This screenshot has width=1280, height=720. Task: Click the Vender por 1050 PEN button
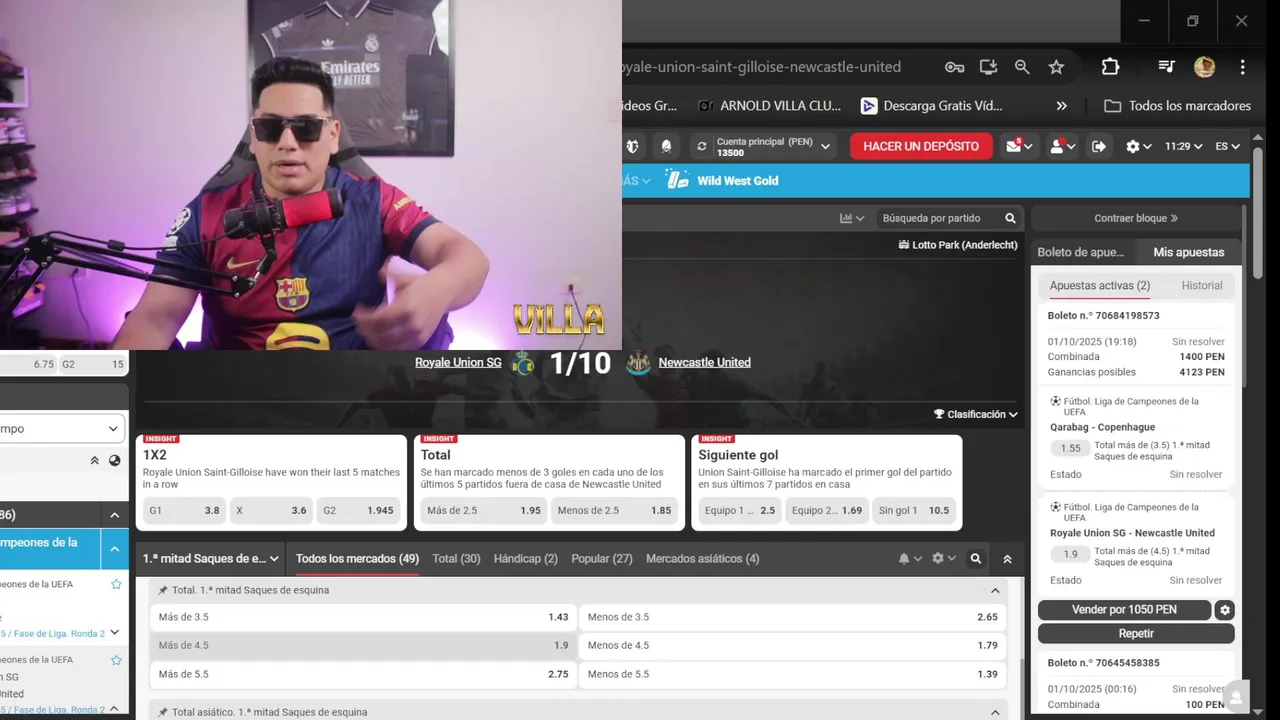point(1124,610)
